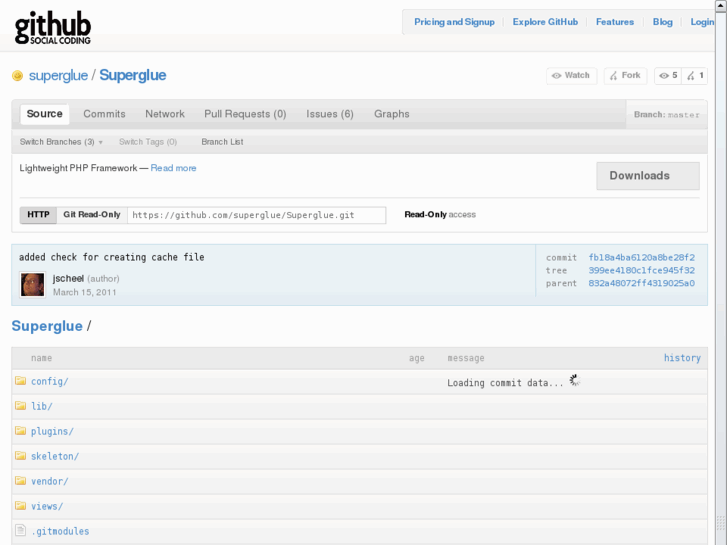Open the Pull Requests (0) tab
Image resolution: width=727 pixels, height=545 pixels.
245,114
